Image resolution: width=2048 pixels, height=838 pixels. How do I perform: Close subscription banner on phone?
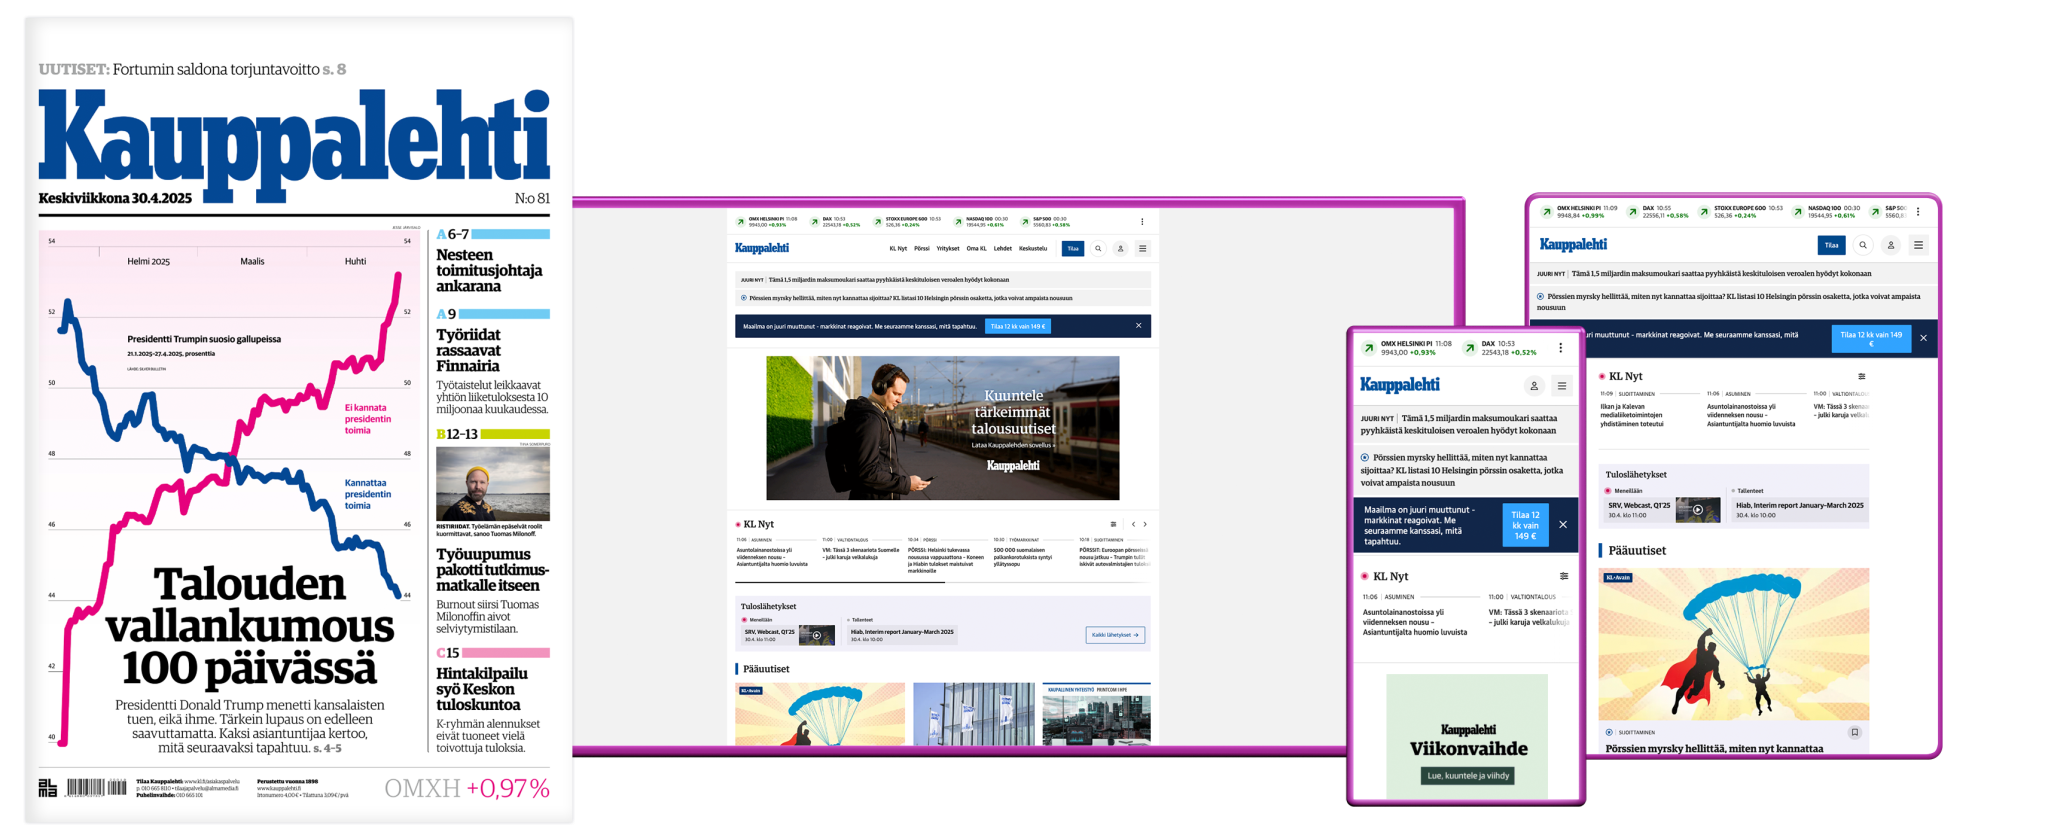coord(1563,525)
